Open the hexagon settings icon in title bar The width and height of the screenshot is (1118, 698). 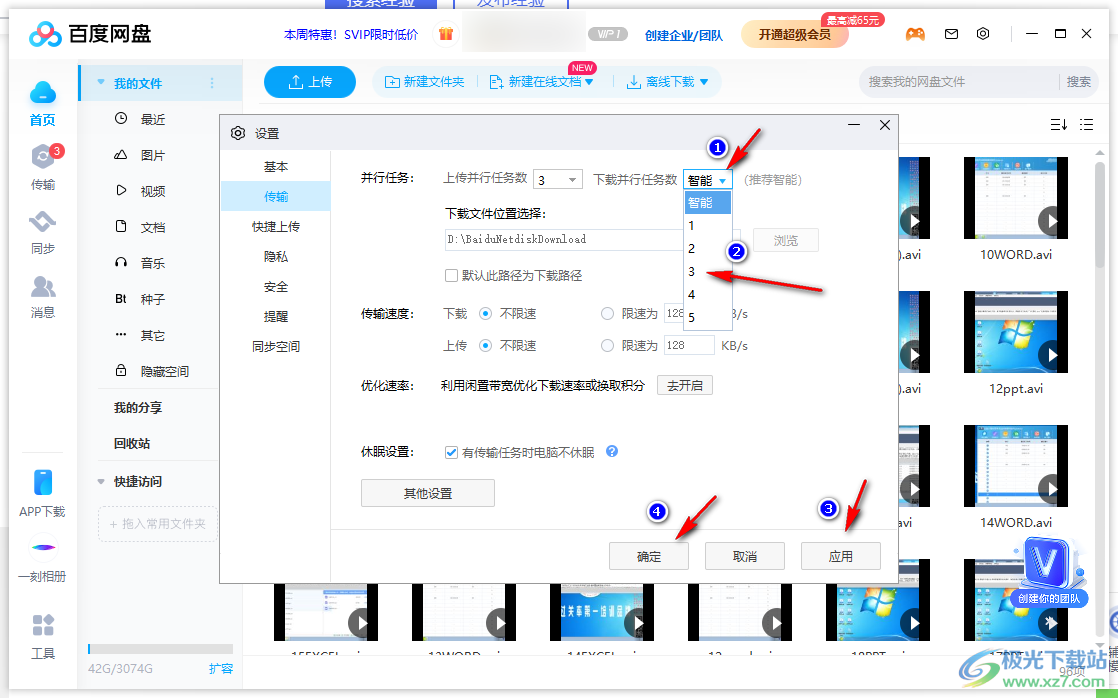pyautogui.click(x=983, y=34)
